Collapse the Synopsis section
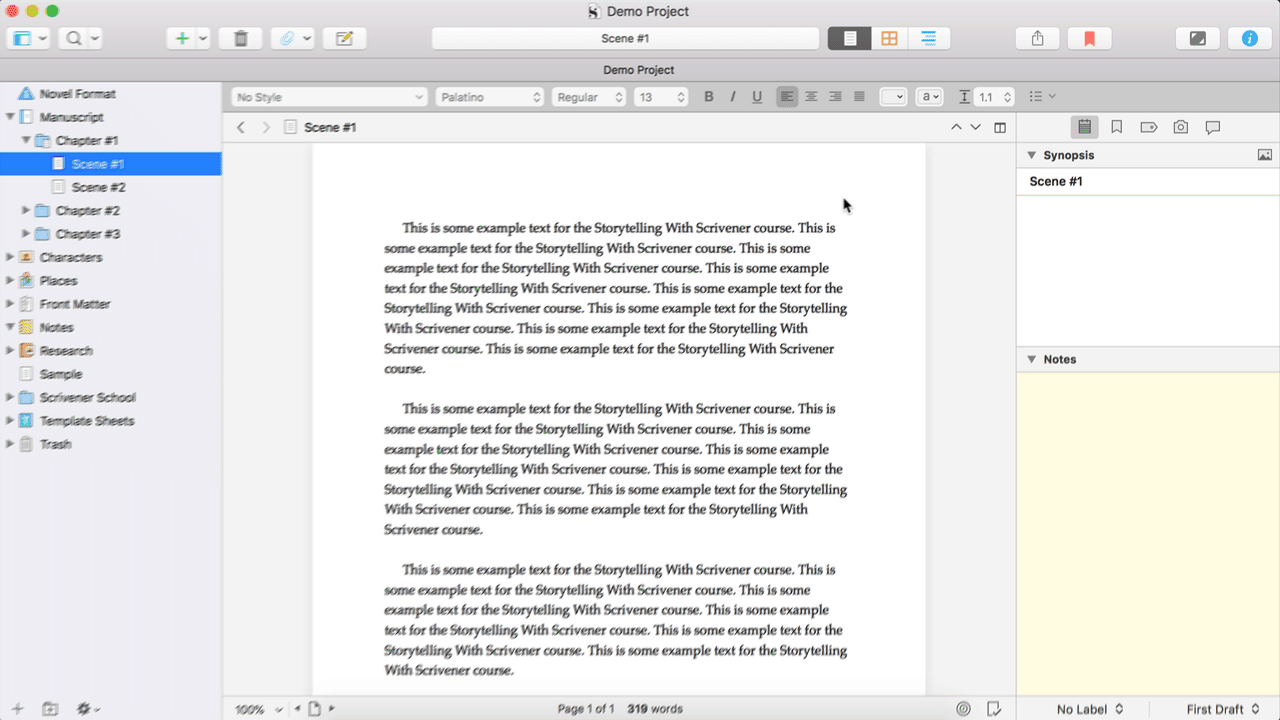Image resolution: width=1280 pixels, height=720 pixels. click(x=1031, y=155)
